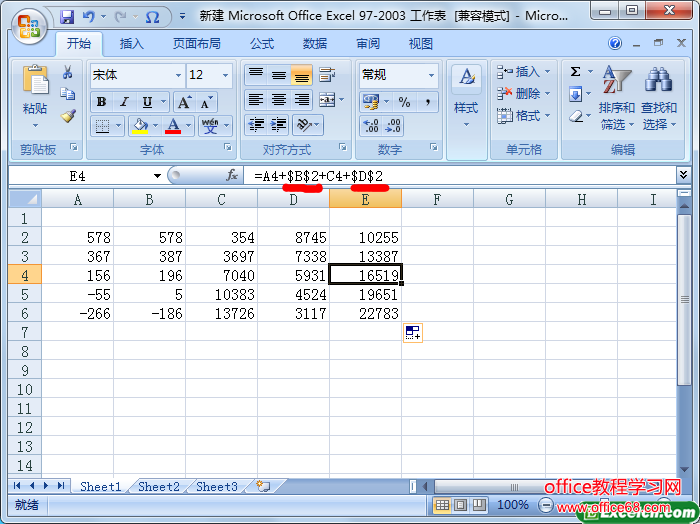Open Find and Select binoculars
This screenshot has height=524, width=700.
click(x=658, y=97)
